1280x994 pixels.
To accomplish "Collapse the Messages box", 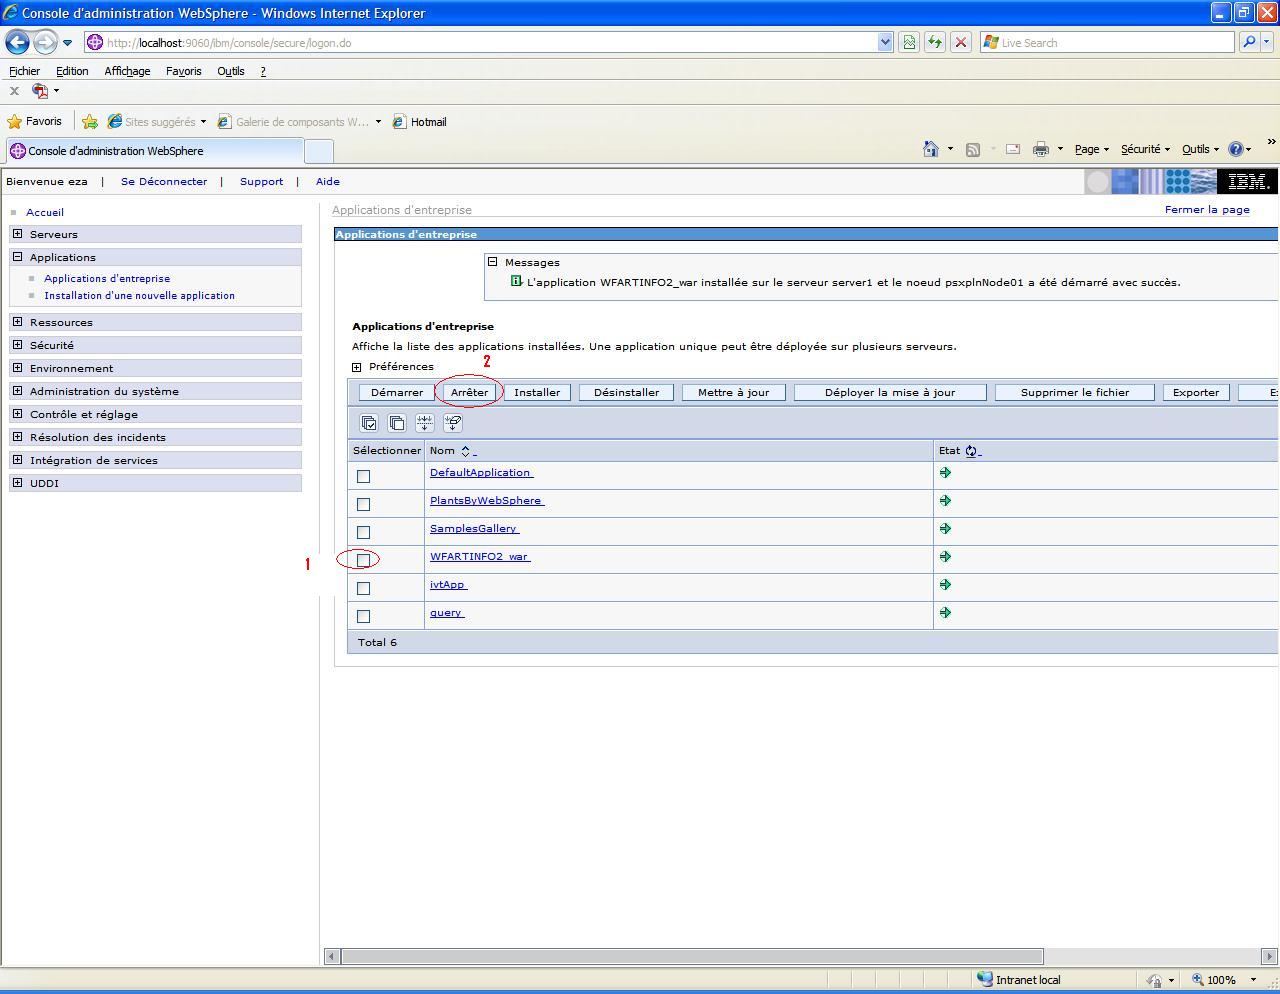I will coord(492,262).
